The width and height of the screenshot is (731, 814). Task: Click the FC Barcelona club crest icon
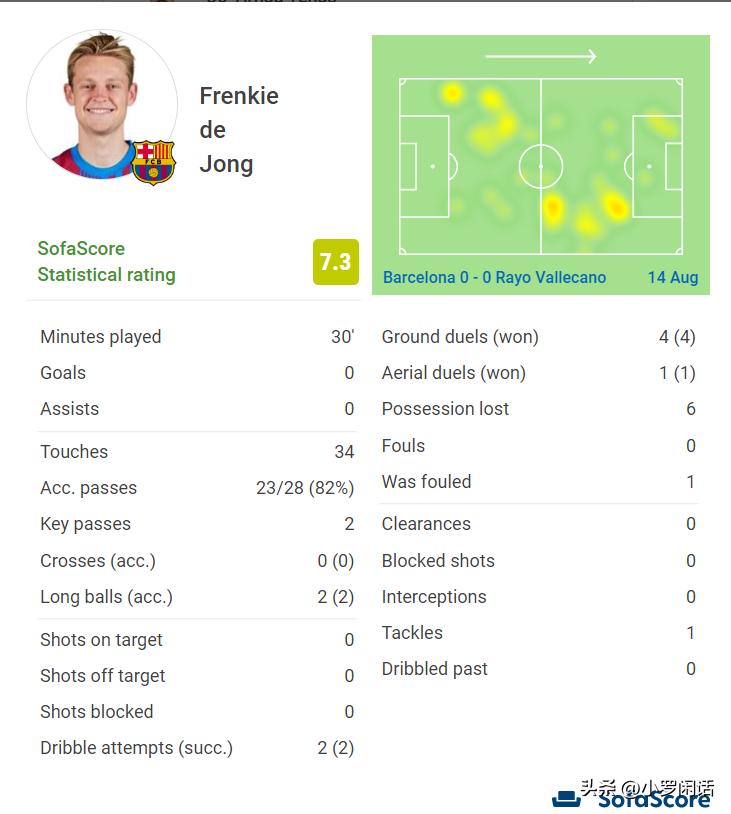pos(153,161)
